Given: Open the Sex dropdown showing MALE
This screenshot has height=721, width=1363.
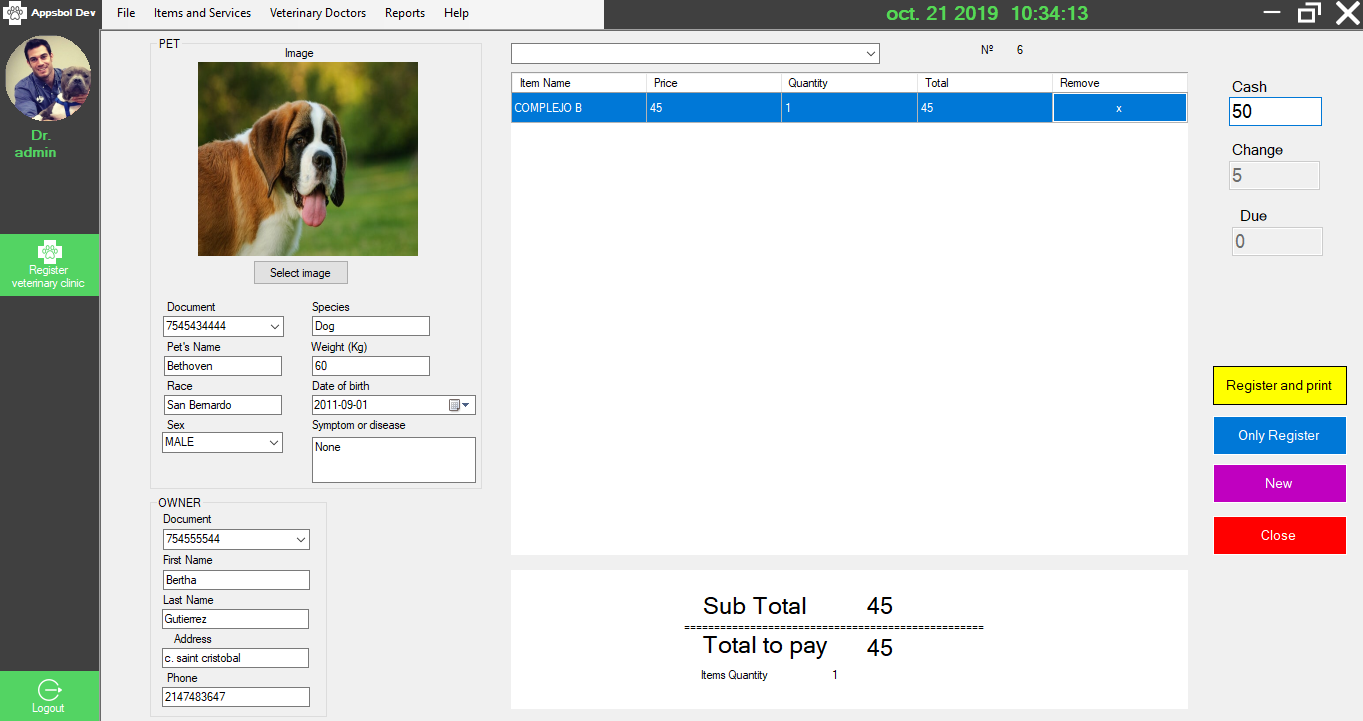Looking at the screenshot, I should (272, 442).
